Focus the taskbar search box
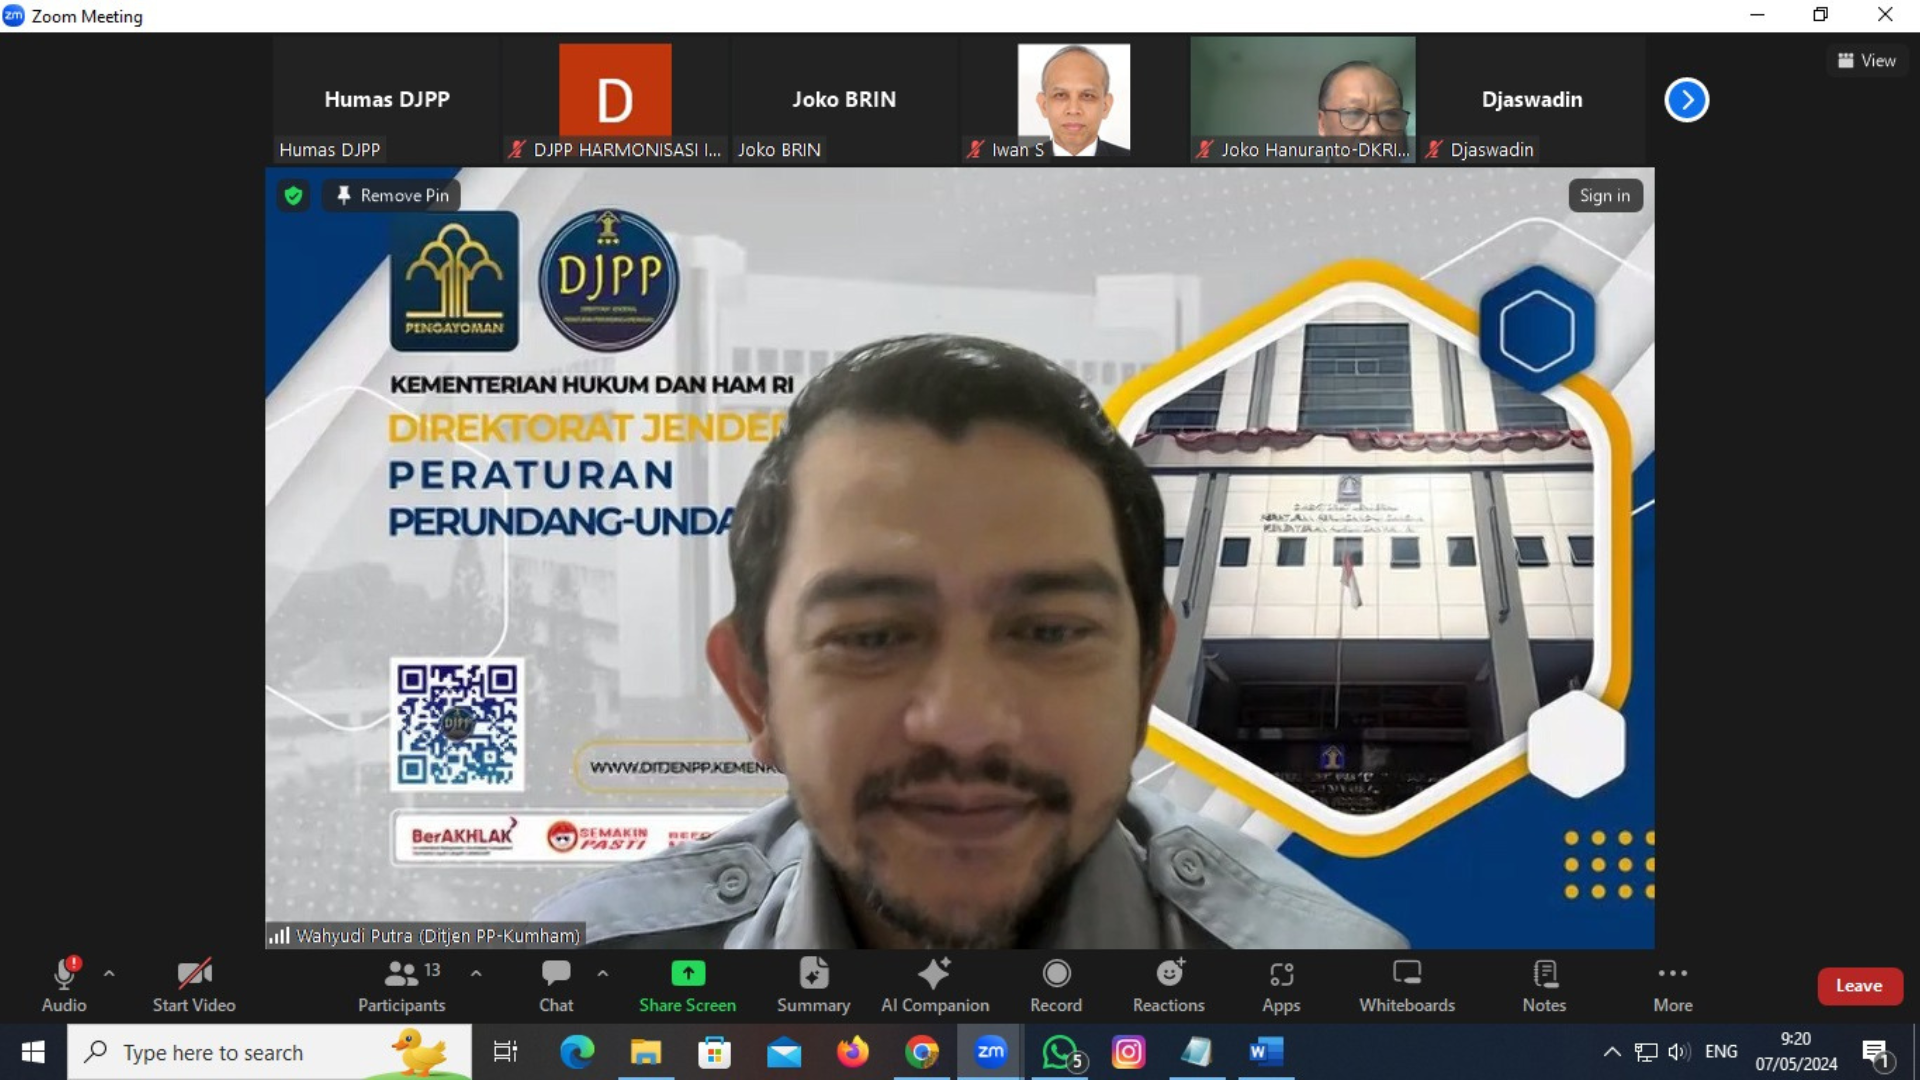The height and width of the screenshot is (1080, 1920). [270, 1052]
